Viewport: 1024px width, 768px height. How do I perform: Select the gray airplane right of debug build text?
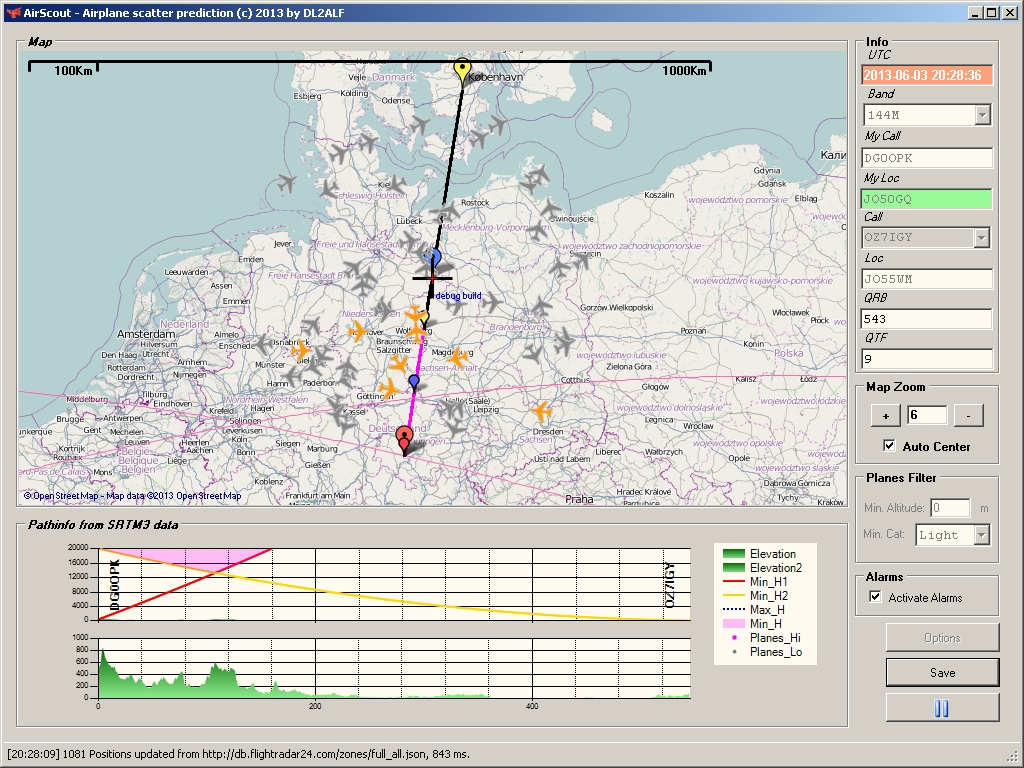tap(492, 302)
